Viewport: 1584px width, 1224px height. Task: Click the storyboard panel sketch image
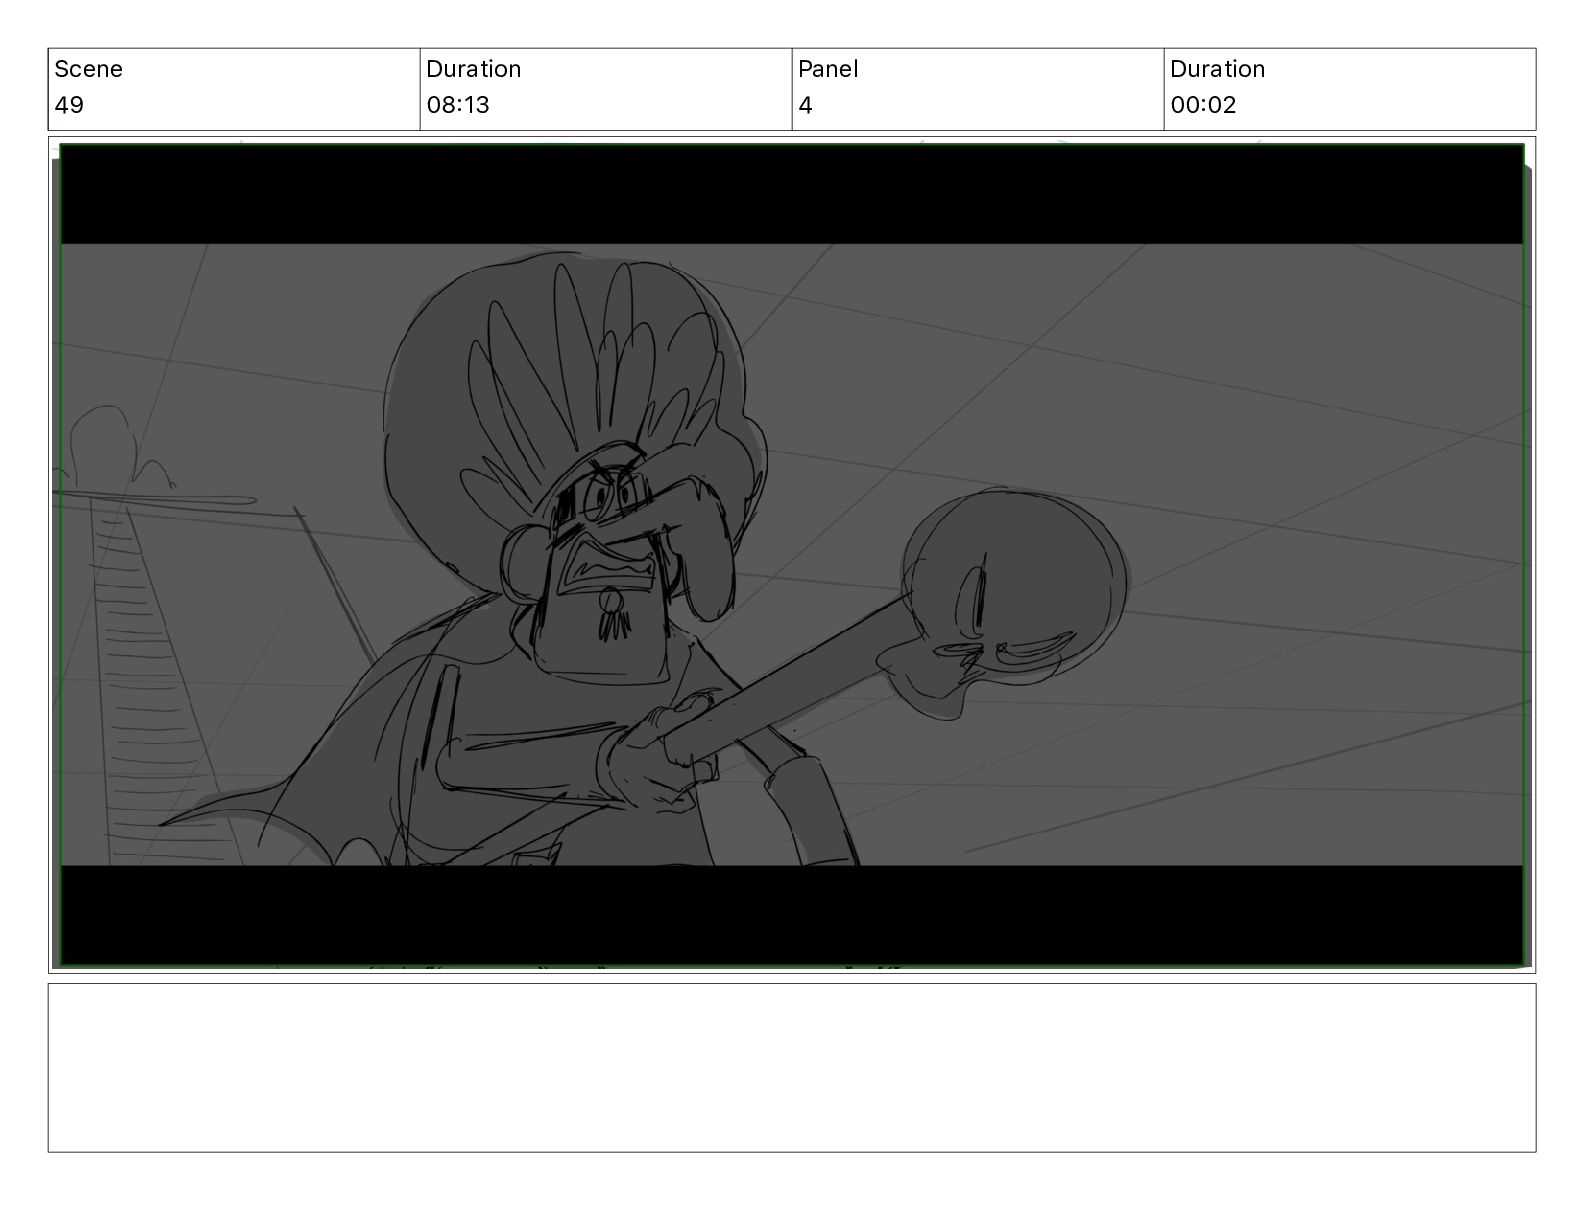tap(792, 555)
